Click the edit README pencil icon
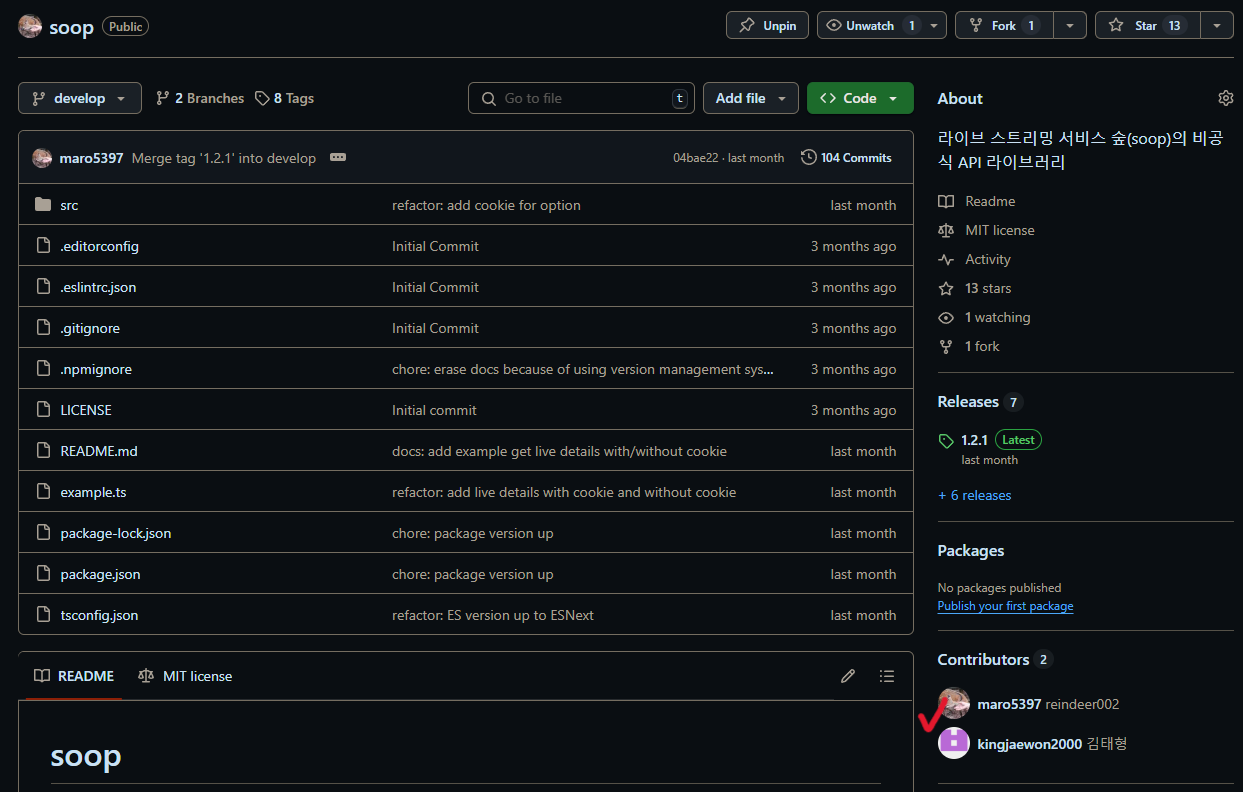 click(x=848, y=676)
